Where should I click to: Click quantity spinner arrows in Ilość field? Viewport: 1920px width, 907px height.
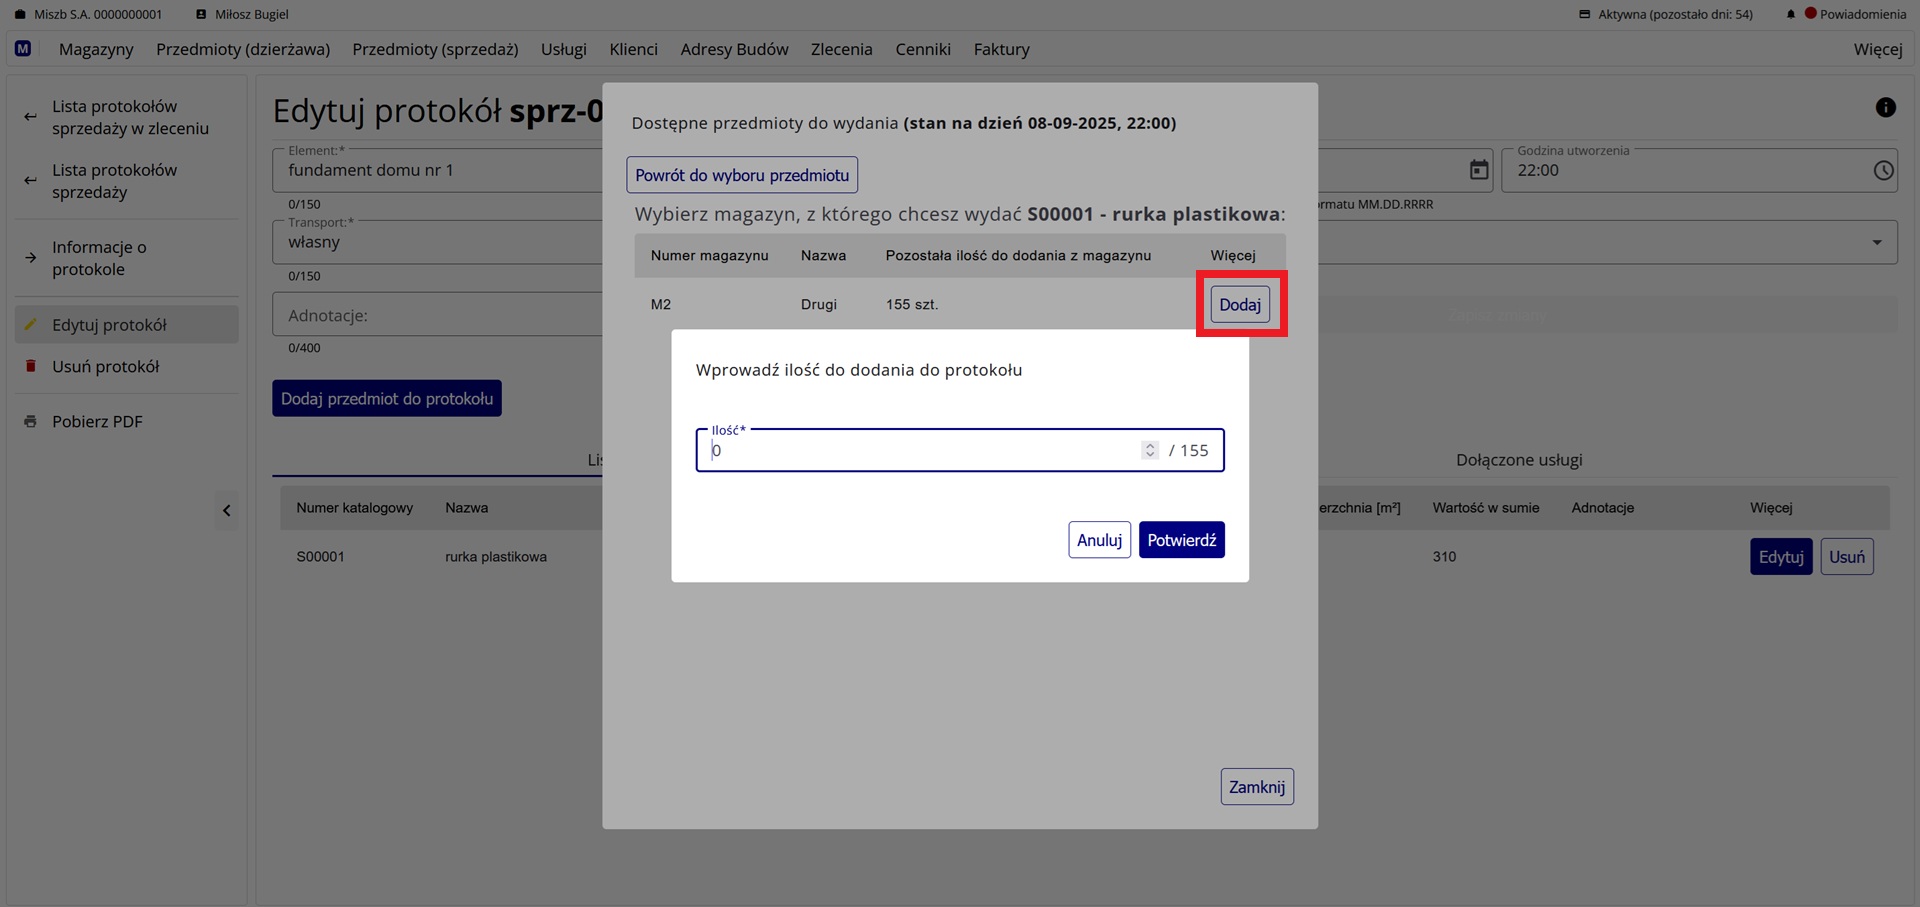coord(1150,451)
